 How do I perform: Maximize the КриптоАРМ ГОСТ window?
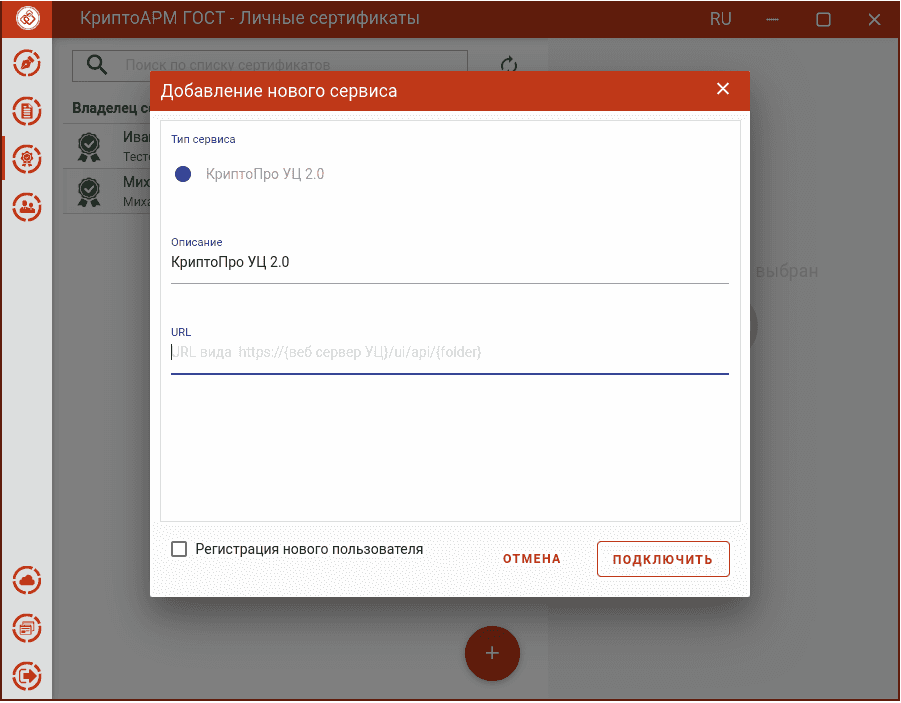point(823,20)
